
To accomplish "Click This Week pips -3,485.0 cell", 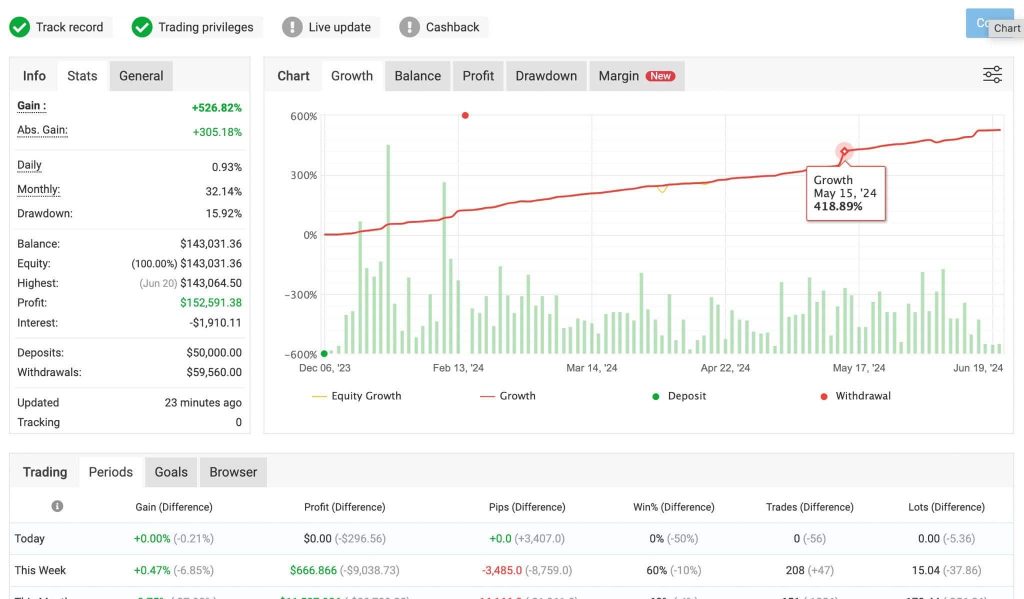I will click(527, 570).
